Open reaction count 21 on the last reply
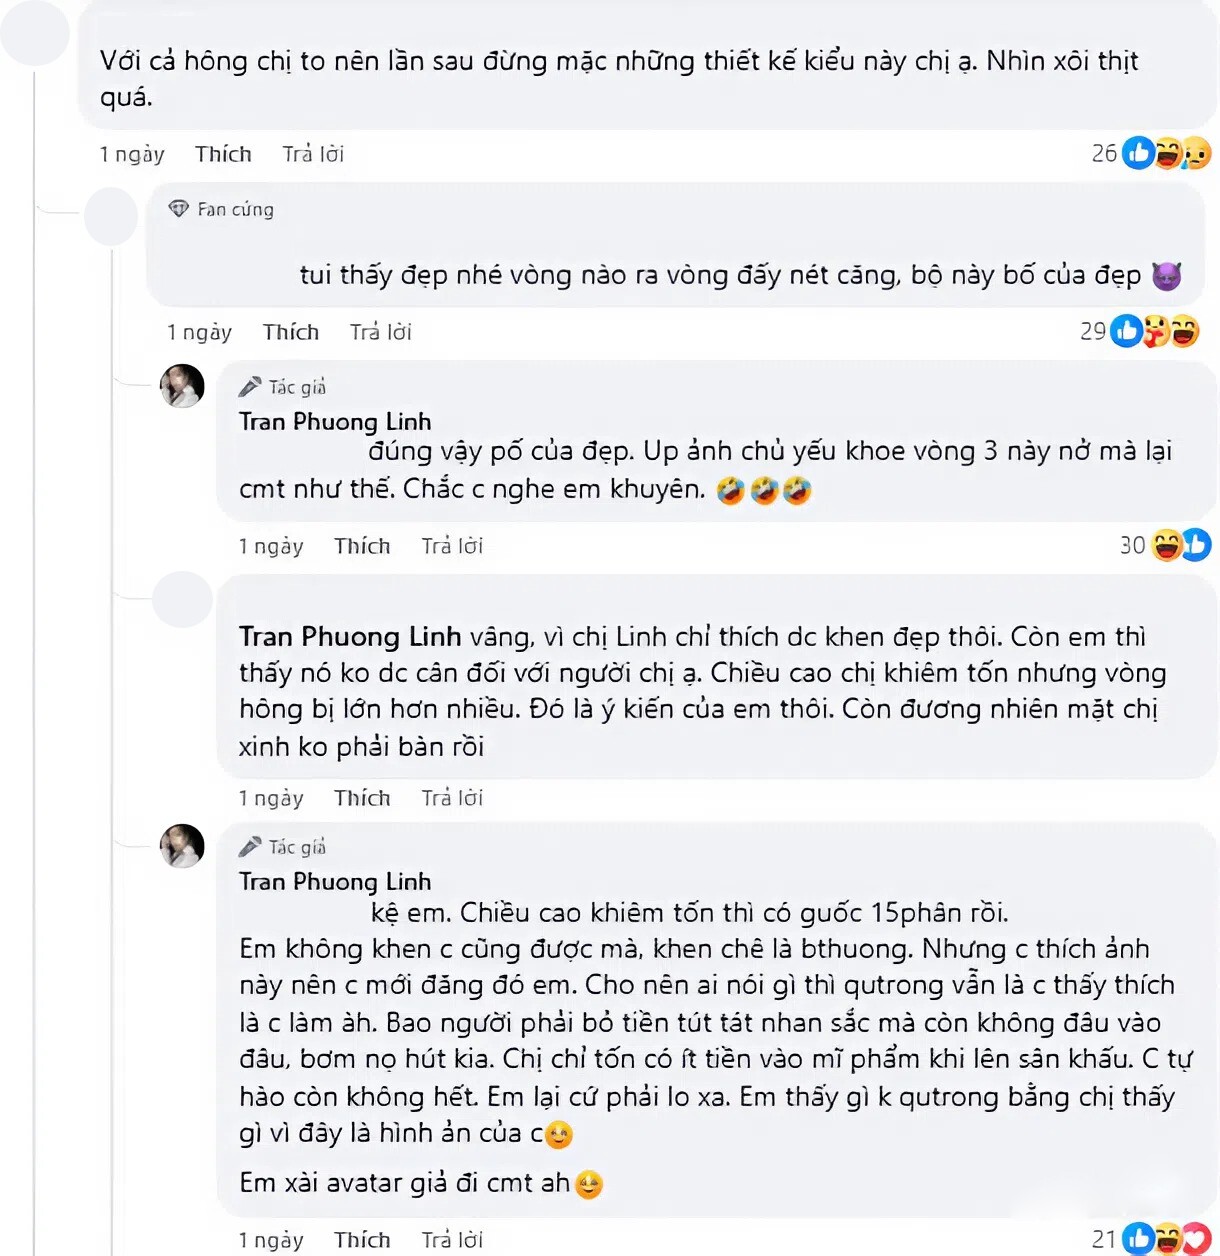This screenshot has height=1256, width=1220. [x=1104, y=1240]
